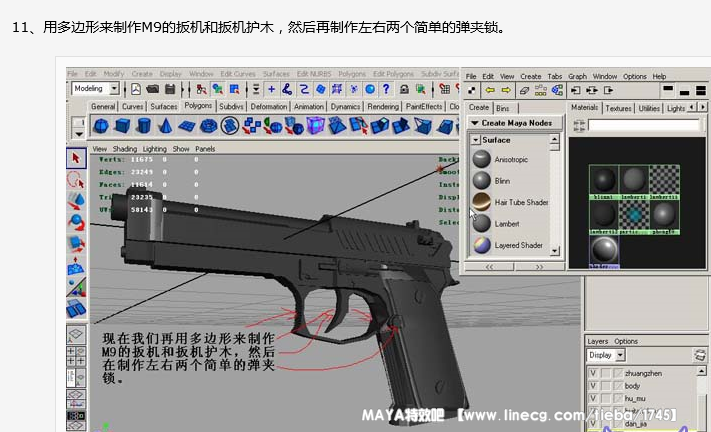Select by component type mode icon
The width and height of the screenshot is (711, 432).
click(234, 89)
